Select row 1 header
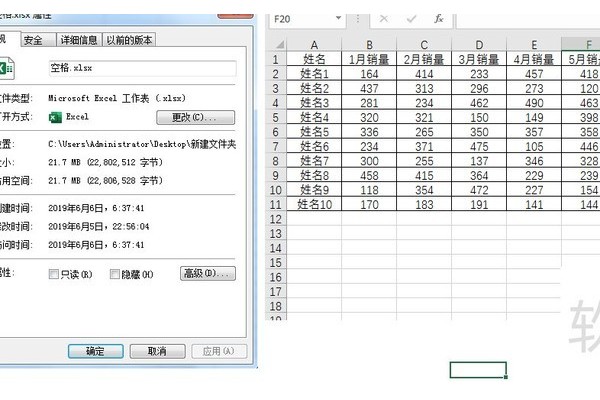The width and height of the screenshot is (600, 400). coord(276,59)
